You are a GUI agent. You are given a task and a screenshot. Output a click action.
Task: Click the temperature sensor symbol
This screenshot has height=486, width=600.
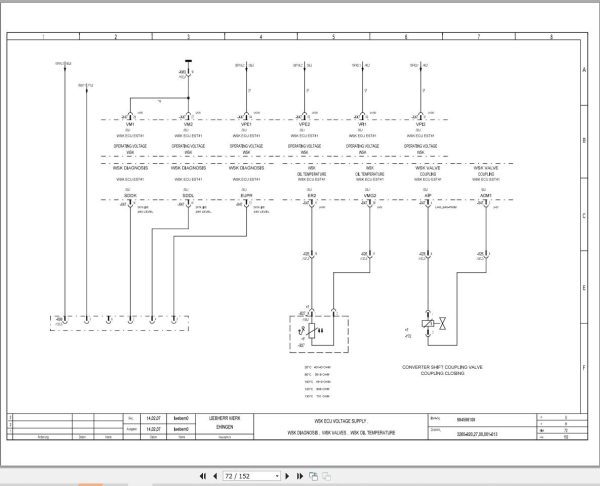pos(312,331)
